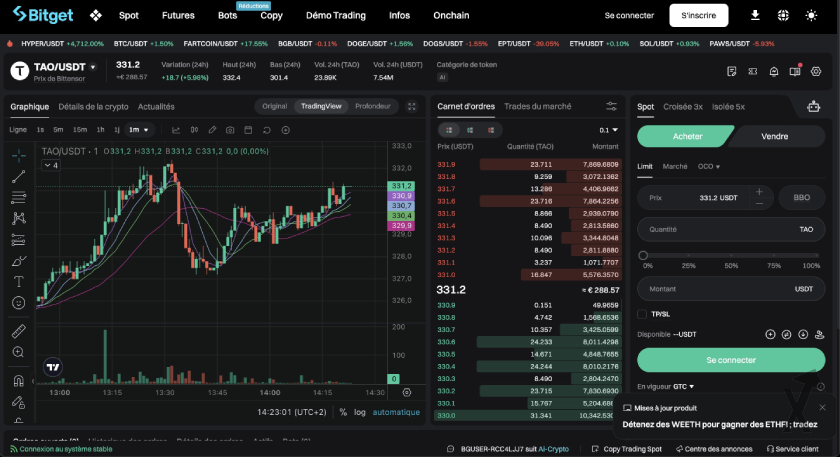
Task: Click the trading bot robot icon
Action: click(x=813, y=106)
